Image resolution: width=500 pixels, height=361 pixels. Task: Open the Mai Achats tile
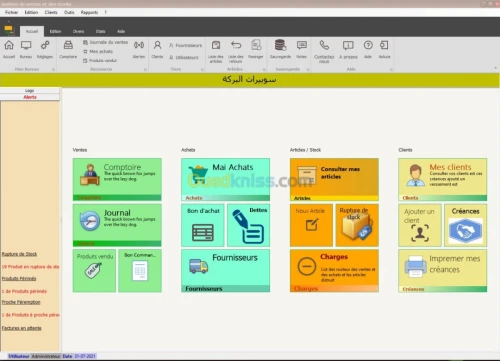pyautogui.click(x=226, y=179)
